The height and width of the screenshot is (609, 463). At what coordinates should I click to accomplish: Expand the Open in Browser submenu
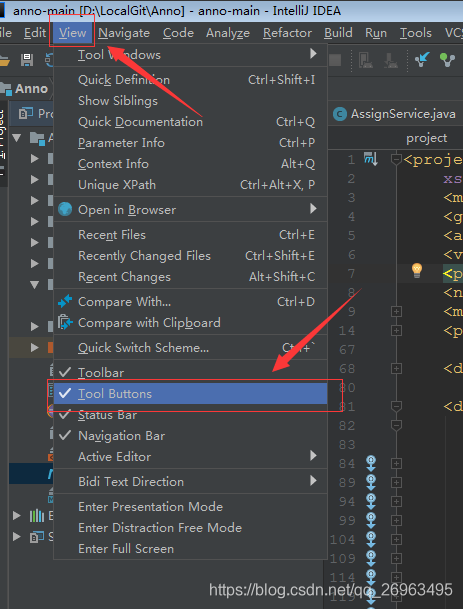[190, 210]
